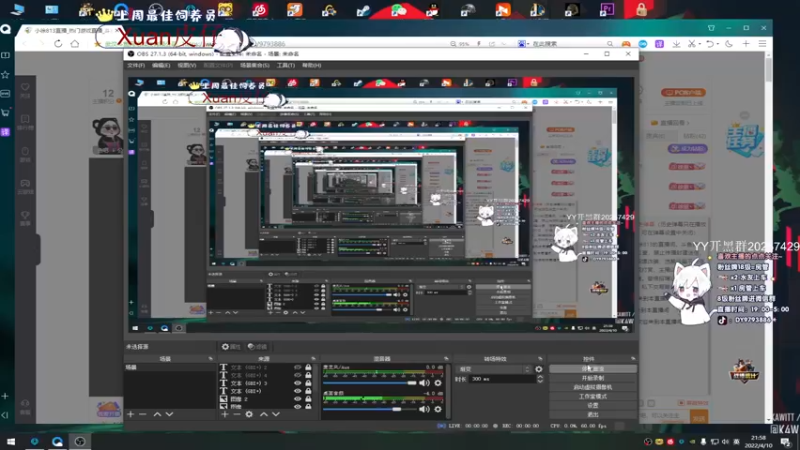Remove the selected source with the minus icon
Viewport: 800px width, 450px height.
[237, 414]
